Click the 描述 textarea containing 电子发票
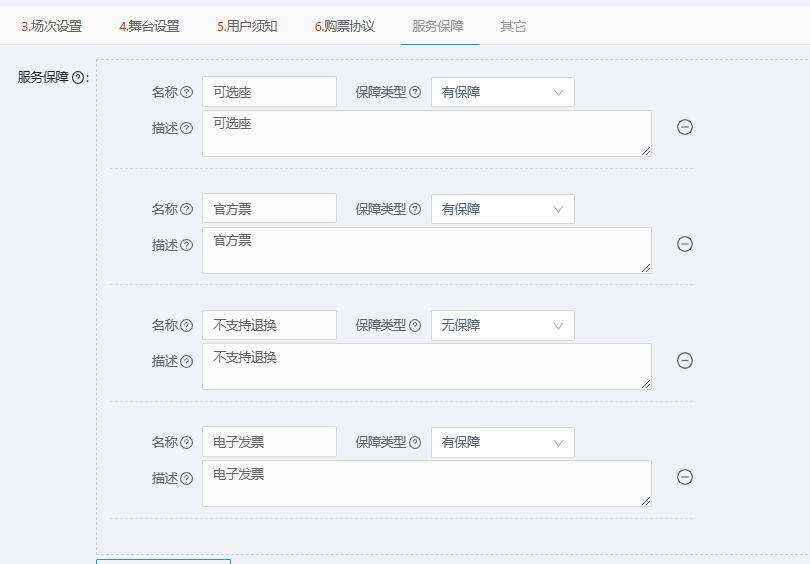Image resolution: width=810 pixels, height=564 pixels. click(427, 483)
